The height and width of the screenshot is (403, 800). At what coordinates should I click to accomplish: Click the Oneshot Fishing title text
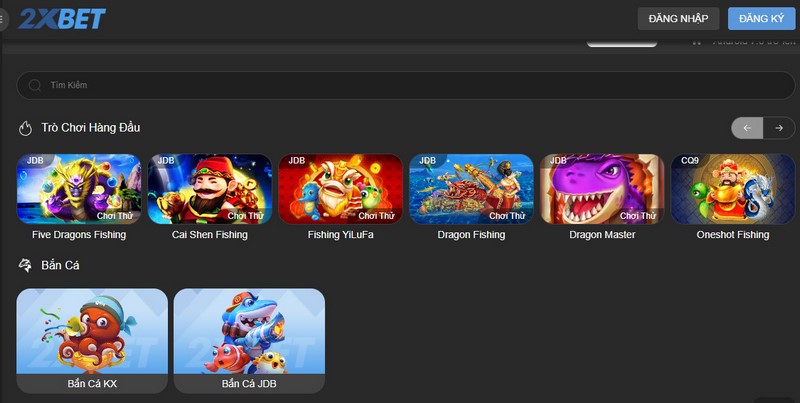click(733, 235)
